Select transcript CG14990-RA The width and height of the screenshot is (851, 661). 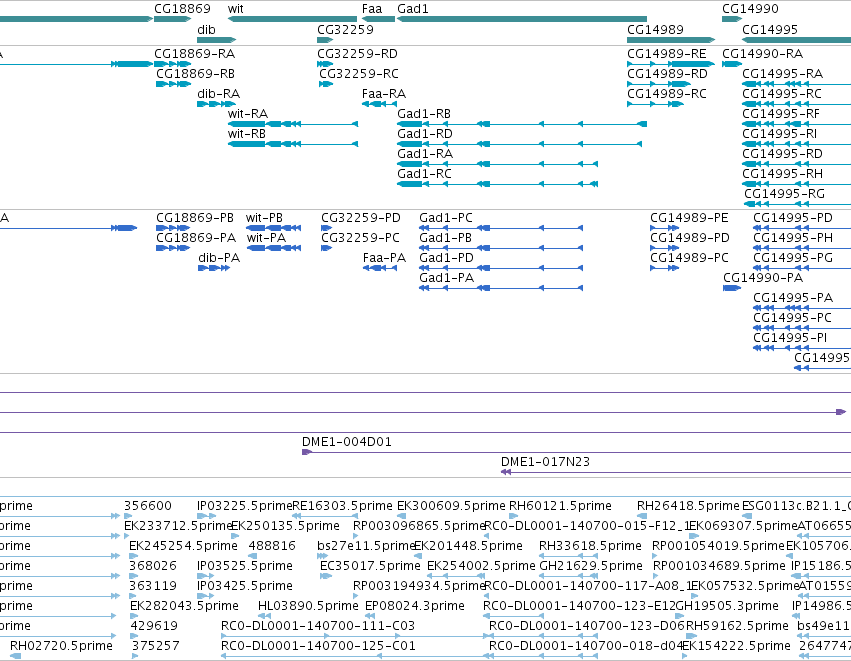(732, 64)
